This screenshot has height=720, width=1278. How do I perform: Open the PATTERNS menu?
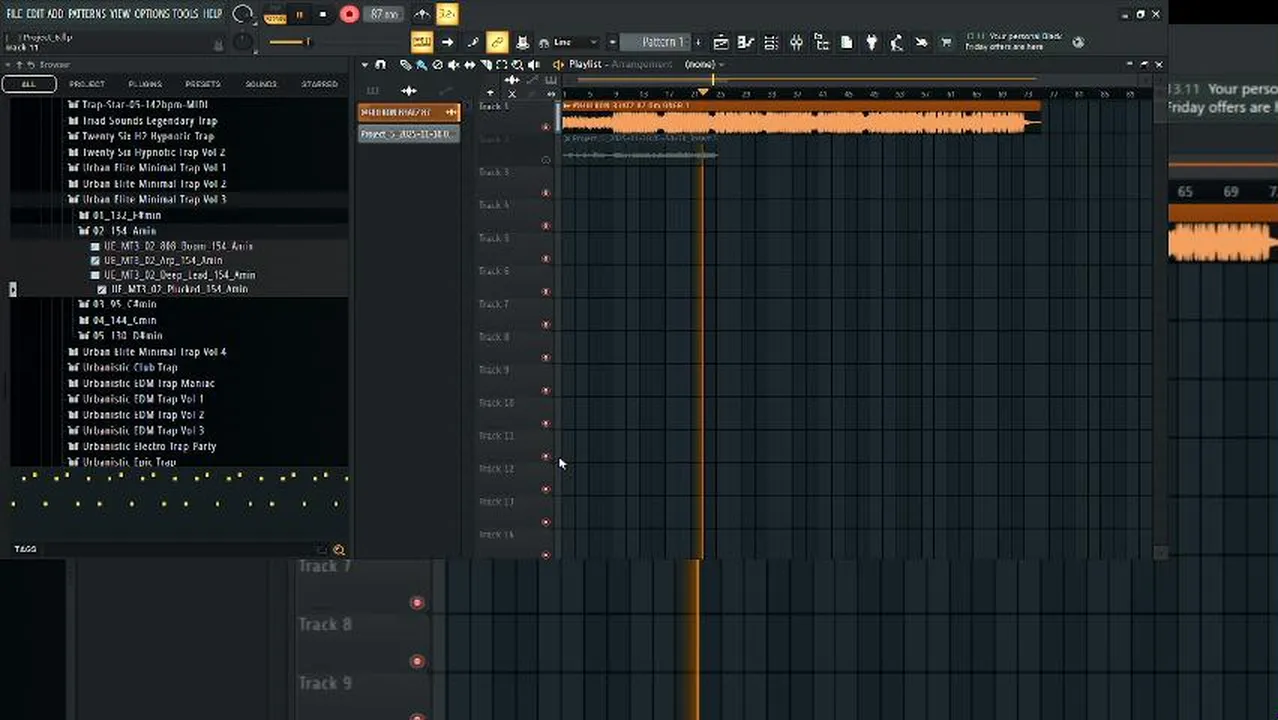click(x=87, y=13)
